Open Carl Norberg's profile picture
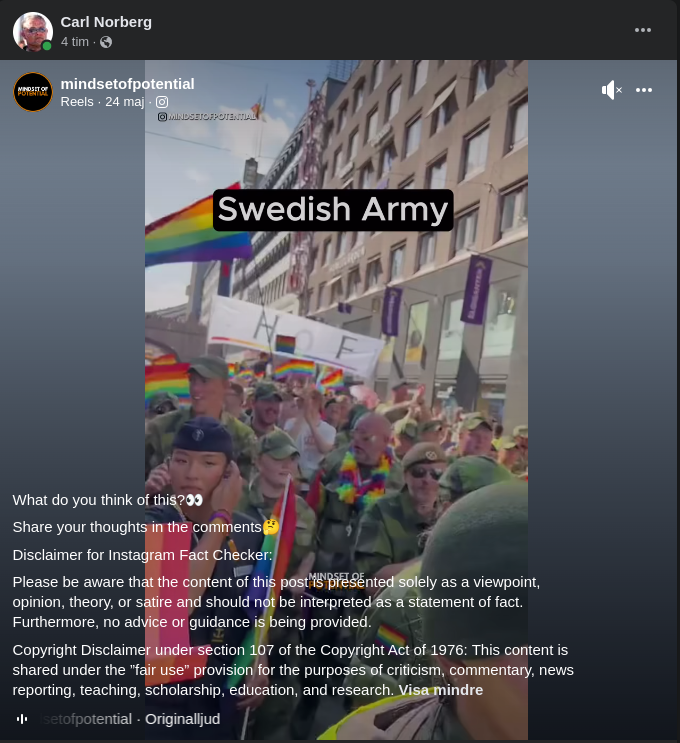Image resolution: width=680 pixels, height=743 pixels. click(x=33, y=32)
